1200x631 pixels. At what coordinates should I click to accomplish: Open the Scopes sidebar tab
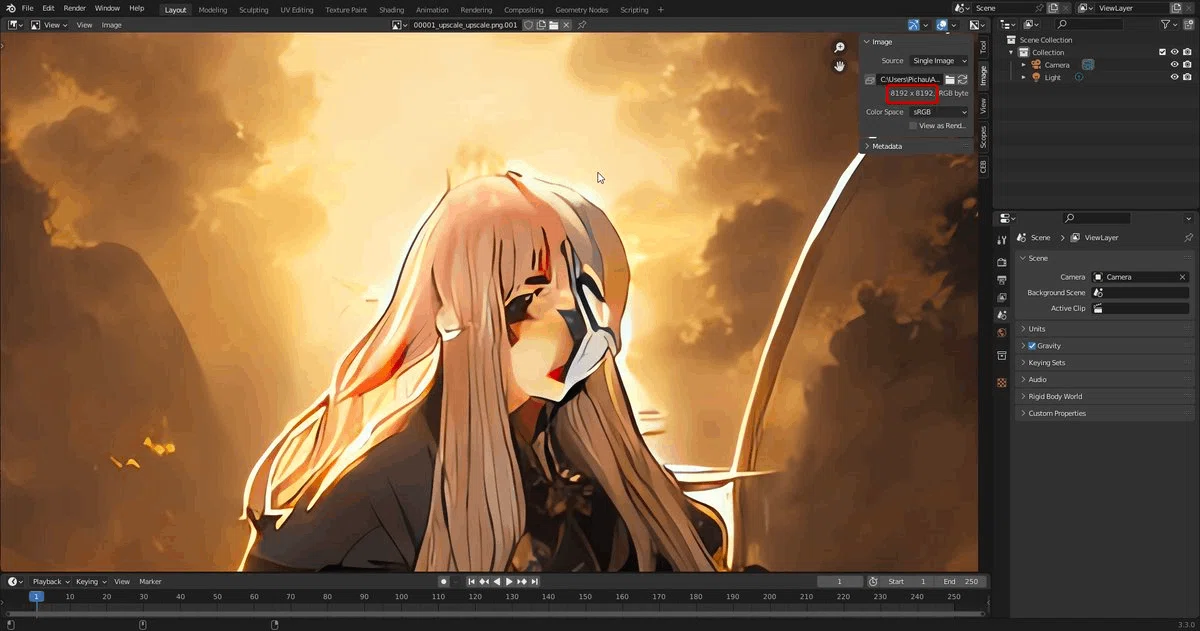tap(983, 136)
